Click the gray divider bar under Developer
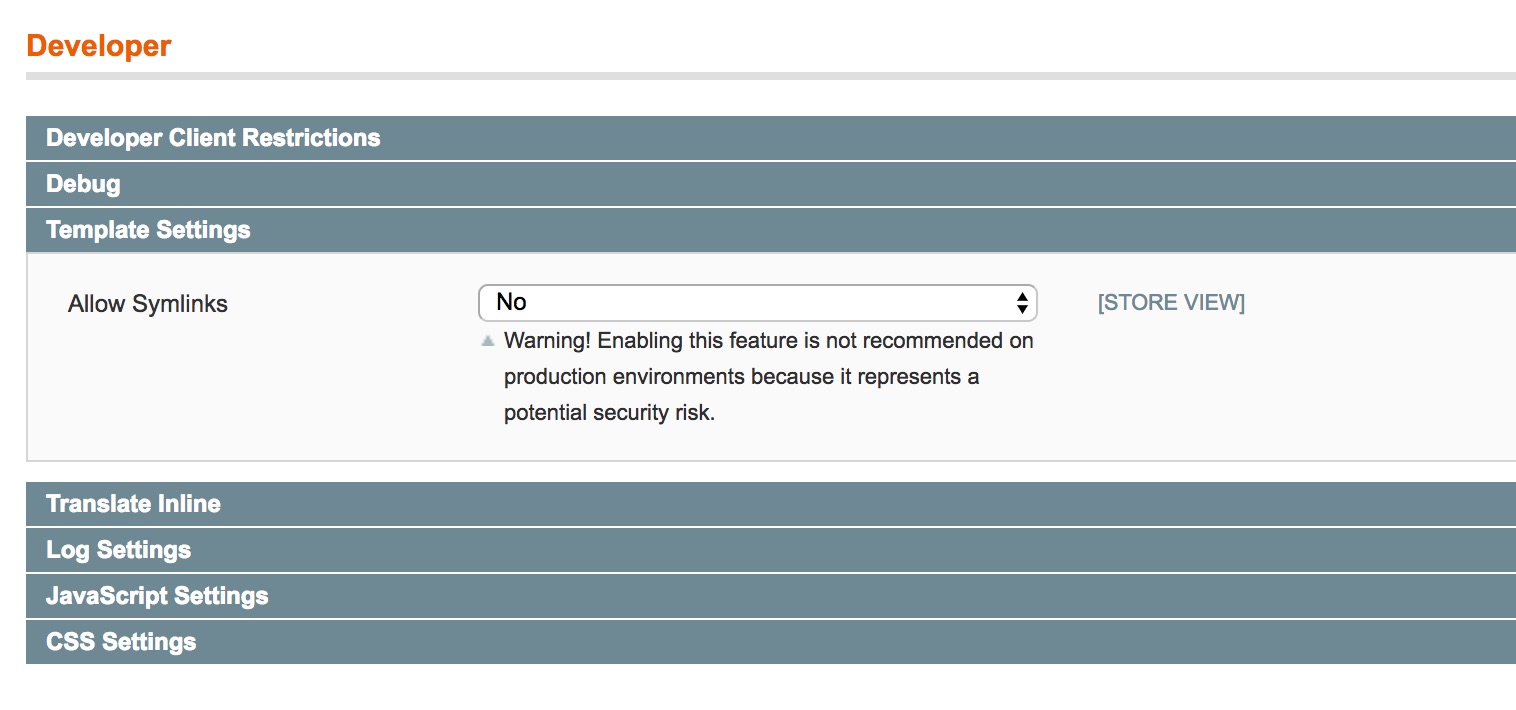Image resolution: width=1516 pixels, height=710 pixels. [771, 76]
